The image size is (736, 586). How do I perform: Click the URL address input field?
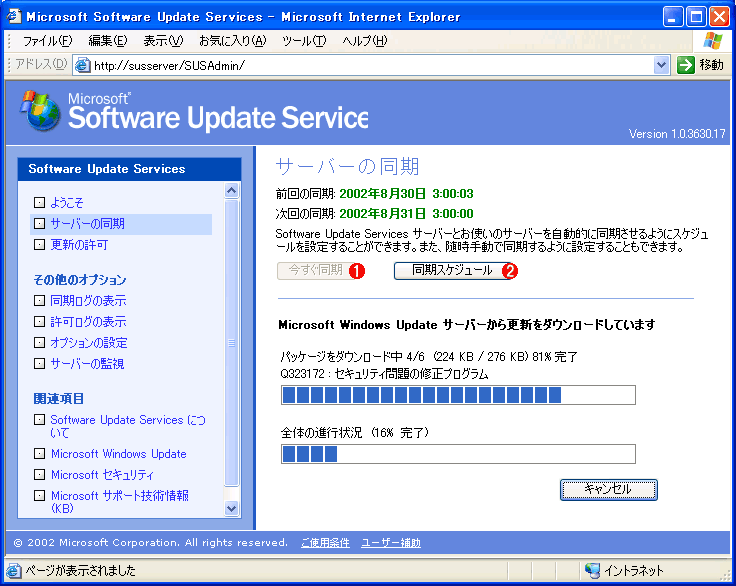click(371, 65)
